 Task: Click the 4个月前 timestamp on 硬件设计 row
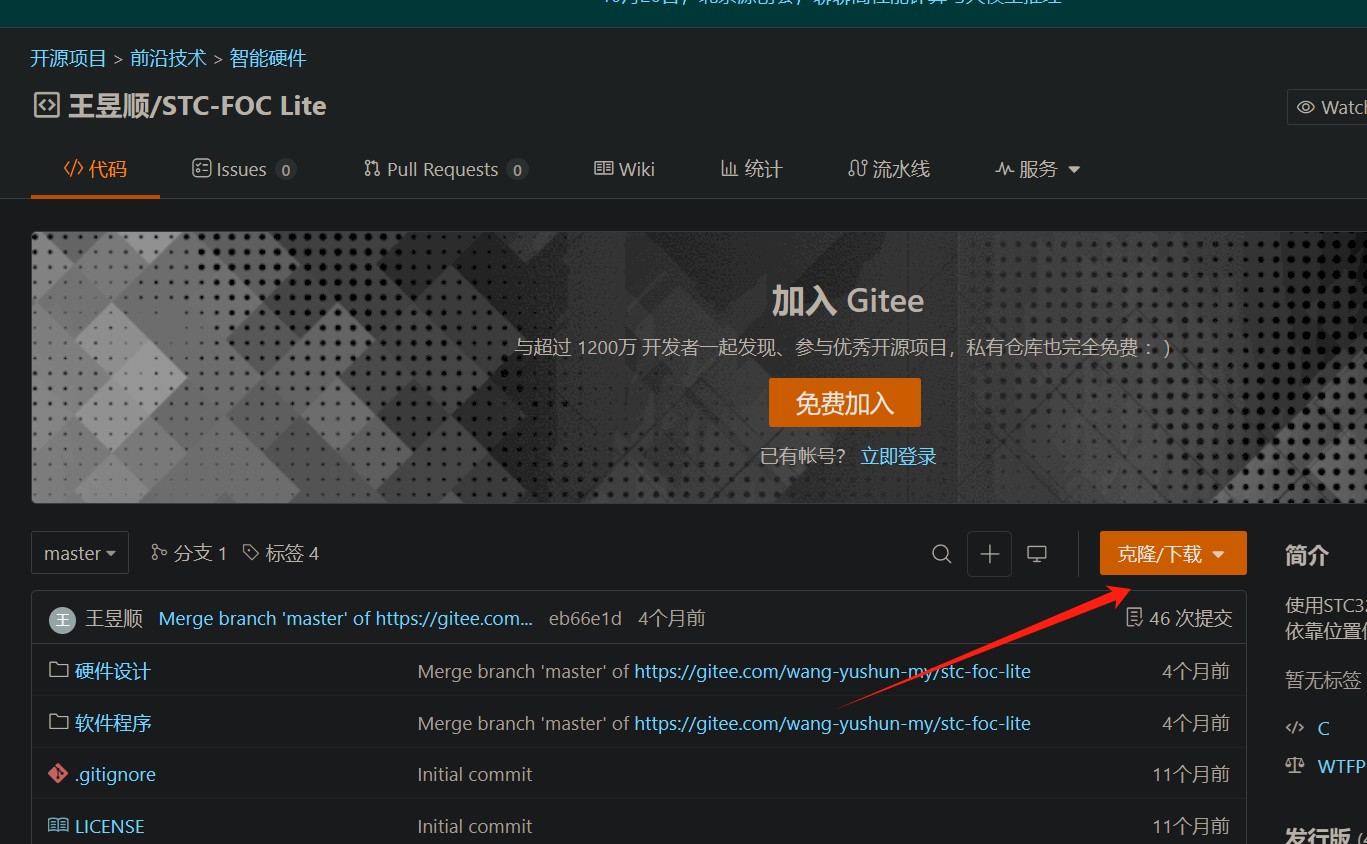pyautogui.click(x=1196, y=671)
